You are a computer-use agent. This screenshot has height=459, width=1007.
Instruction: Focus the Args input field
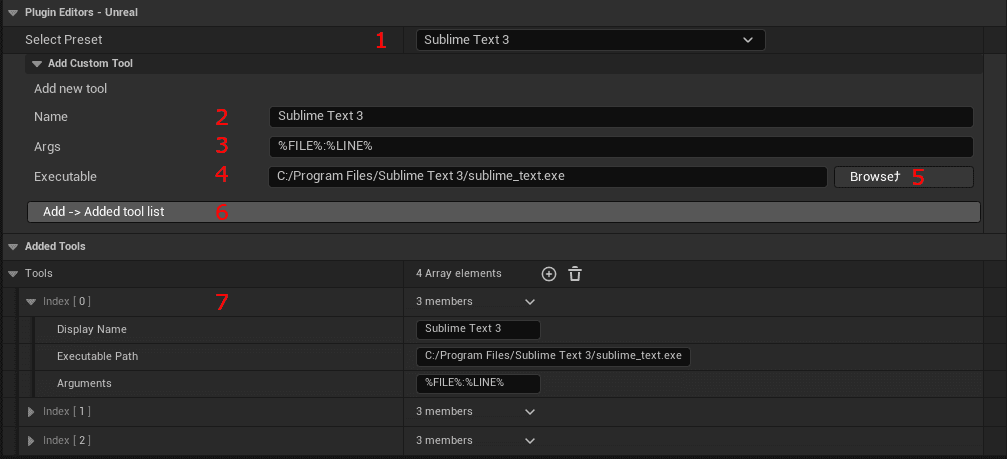621,146
